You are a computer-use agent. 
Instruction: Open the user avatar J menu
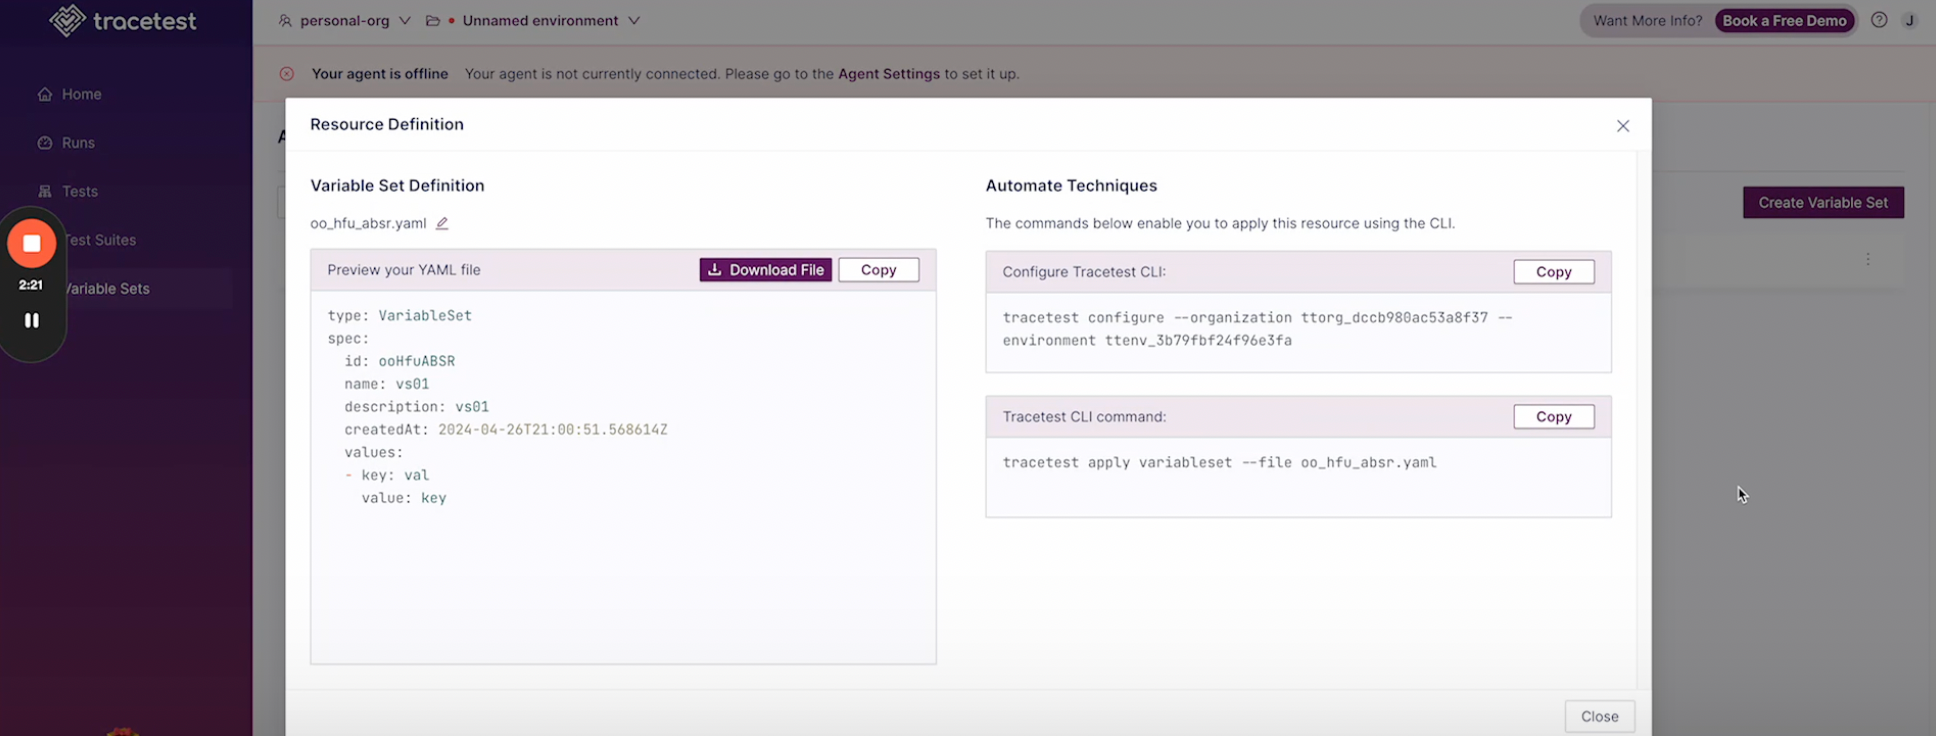pyautogui.click(x=1909, y=20)
